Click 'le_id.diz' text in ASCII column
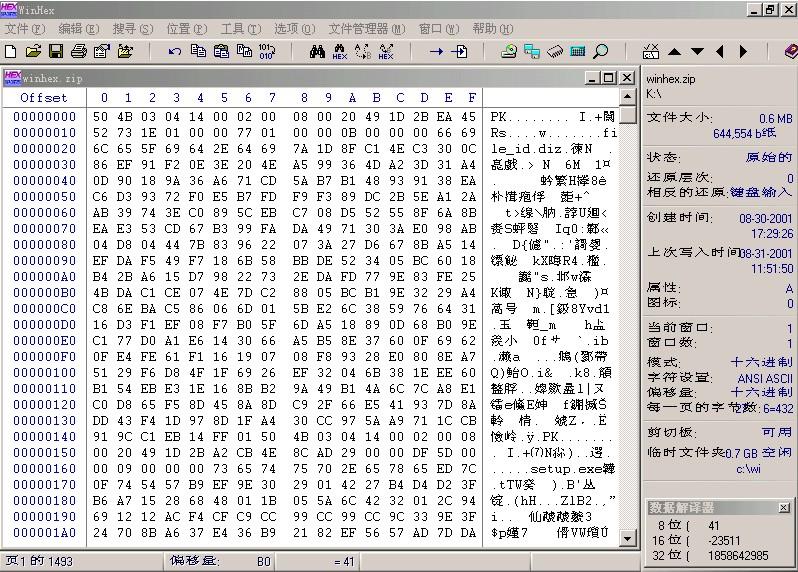The height and width of the screenshot is (572, 798). click(526, 149)
